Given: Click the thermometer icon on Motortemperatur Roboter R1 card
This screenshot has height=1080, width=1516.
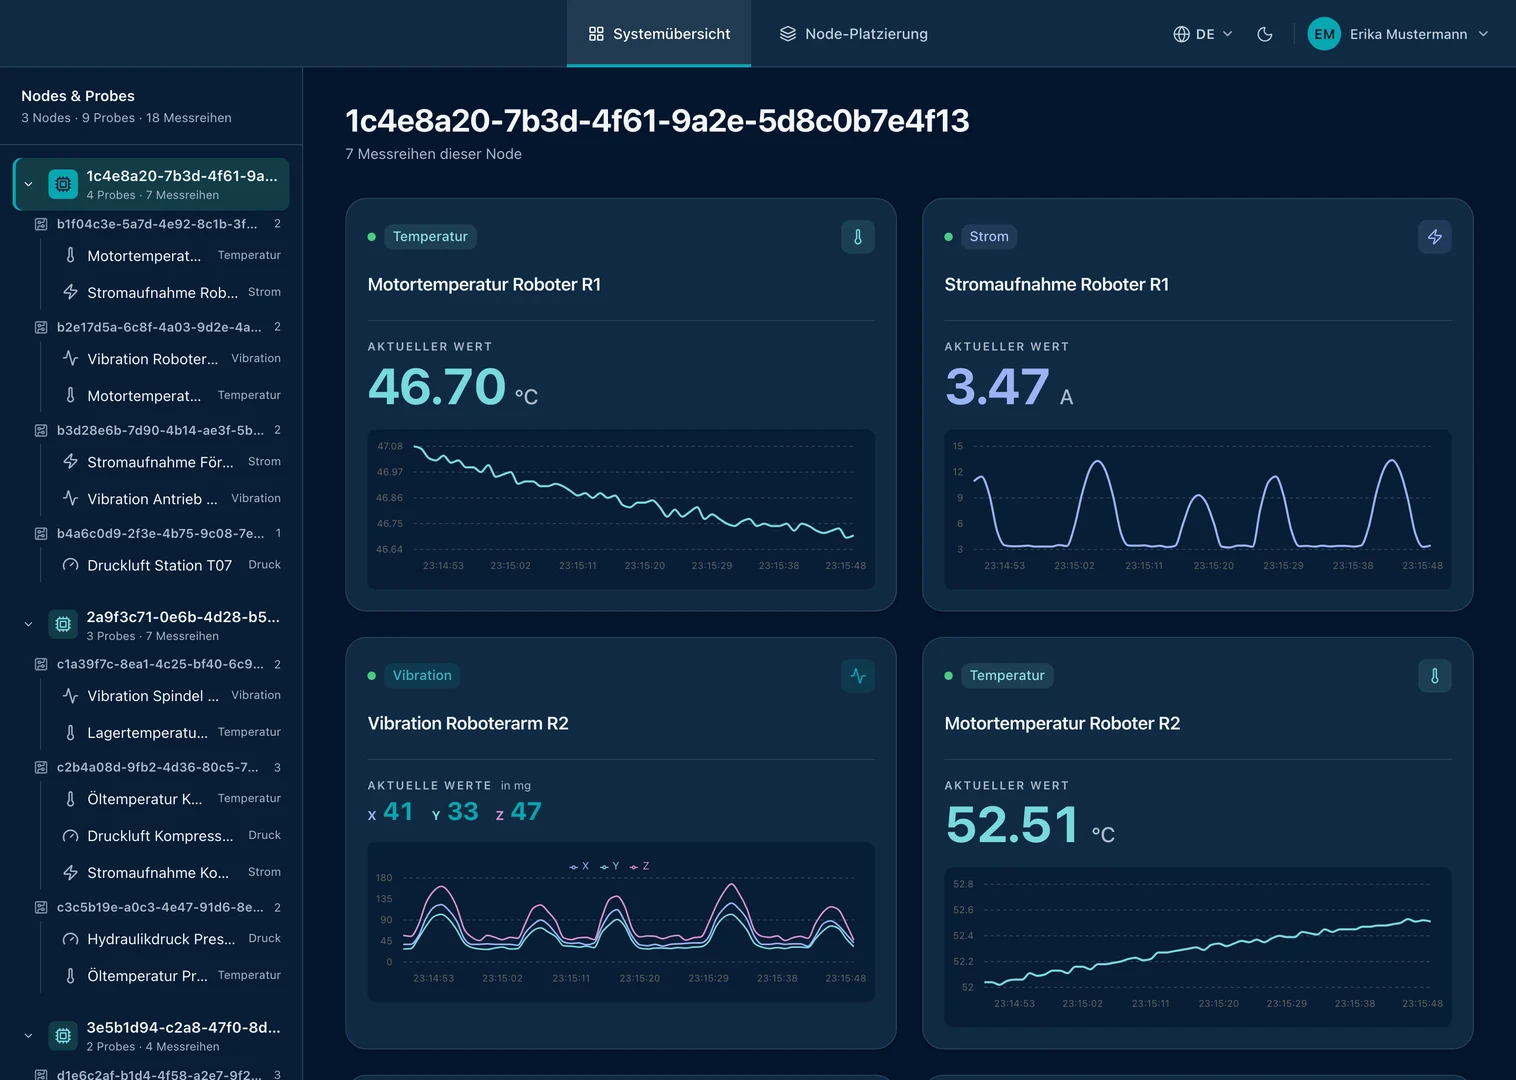Looking at the screenshot, I should pos(858,237).
